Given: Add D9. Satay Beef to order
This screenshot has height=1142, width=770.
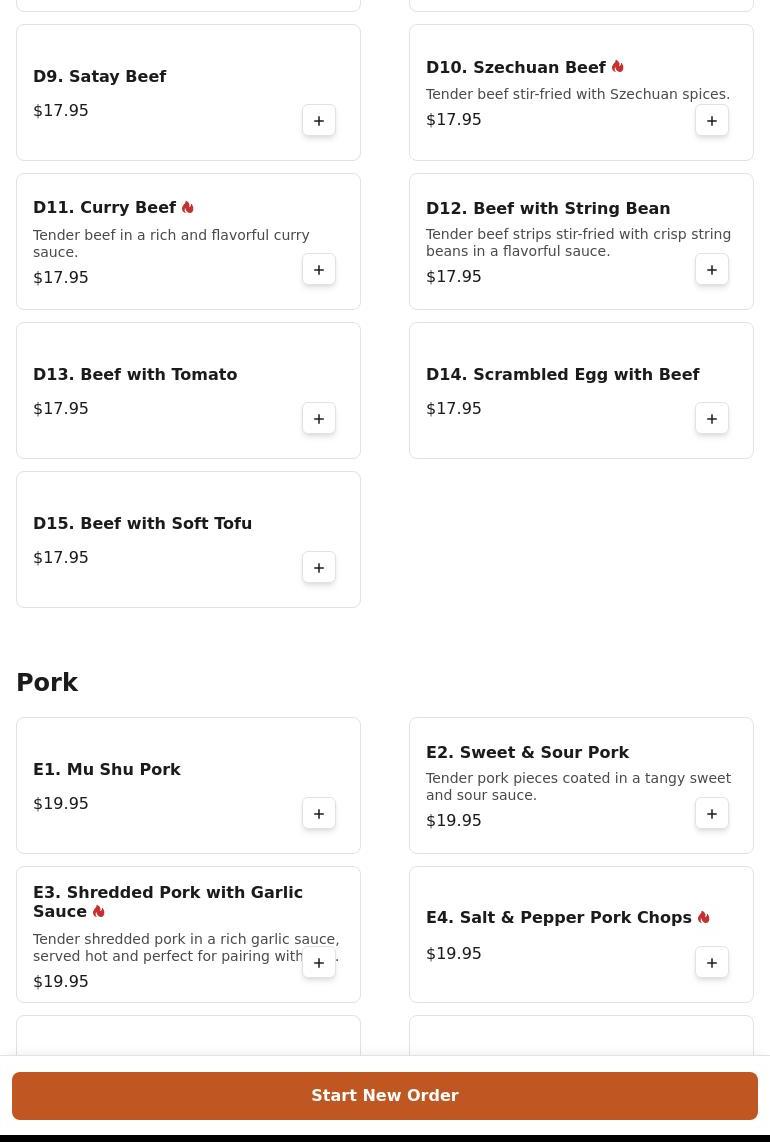Looking at the screenshot, I should click(319, 121).
